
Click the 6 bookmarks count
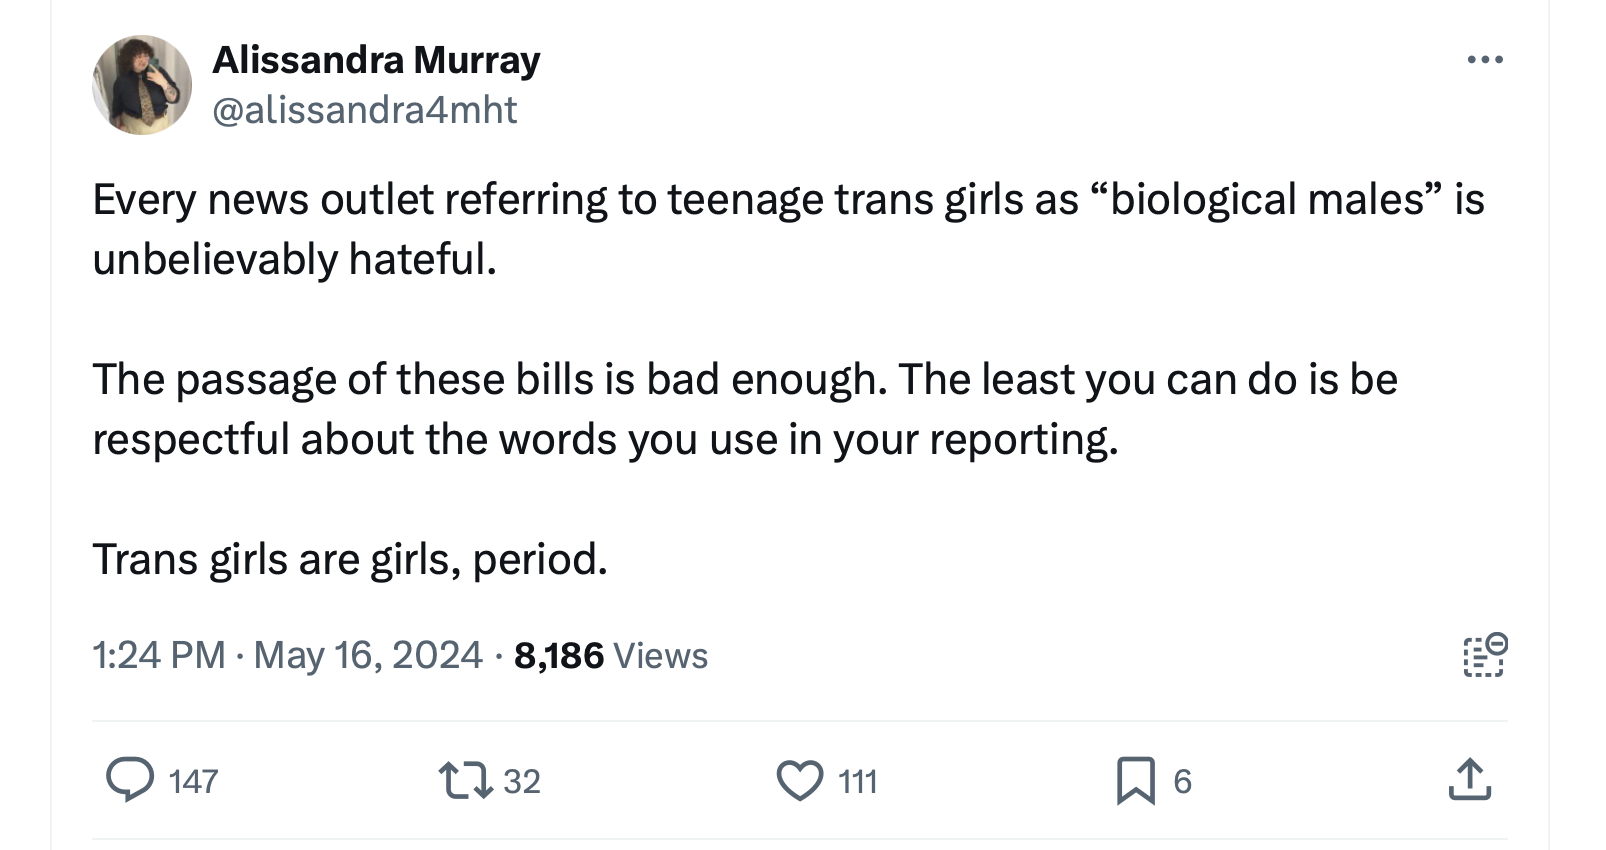coord(1182,781)
